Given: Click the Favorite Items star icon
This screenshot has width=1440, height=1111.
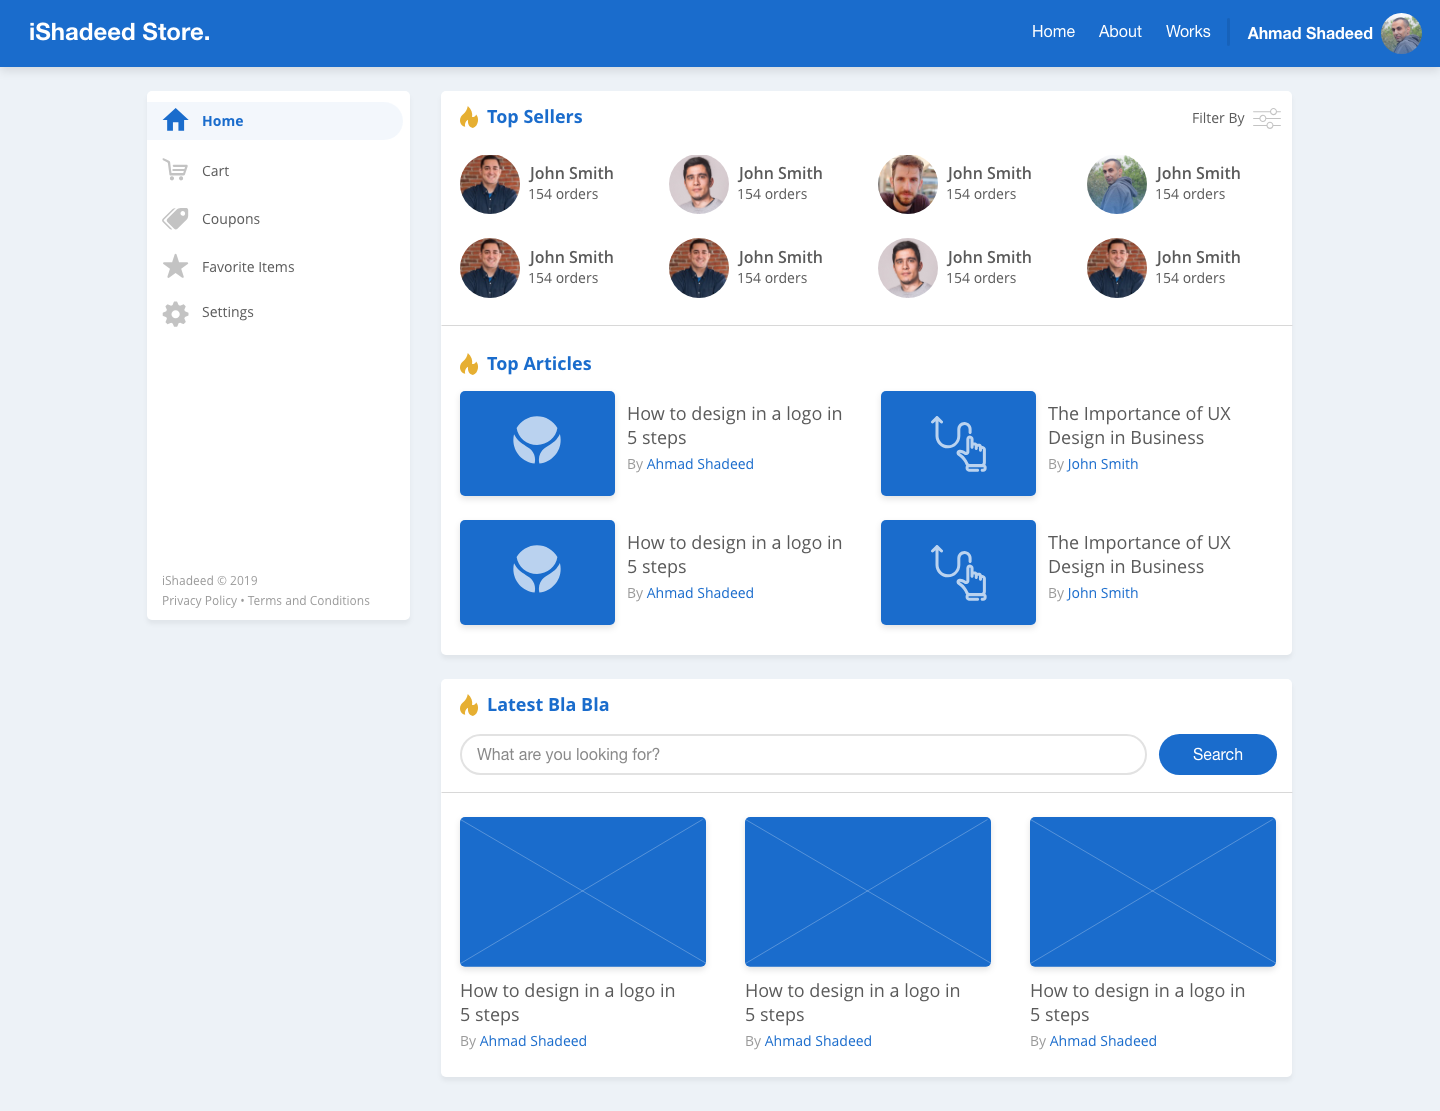Looking at the screenshot, I should coord(176,266).
